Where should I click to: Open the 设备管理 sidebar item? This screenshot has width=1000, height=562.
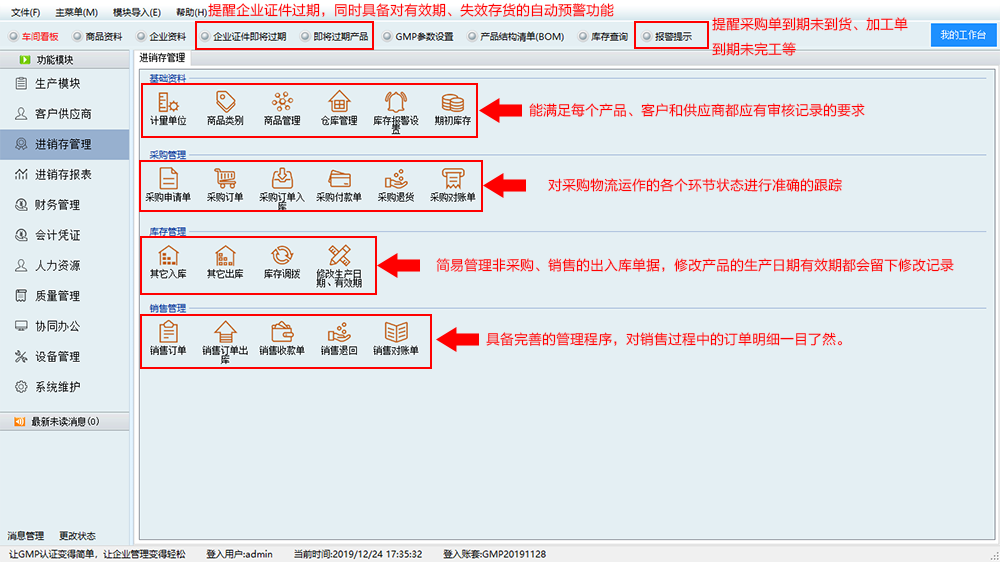click(x=64, y=356)
